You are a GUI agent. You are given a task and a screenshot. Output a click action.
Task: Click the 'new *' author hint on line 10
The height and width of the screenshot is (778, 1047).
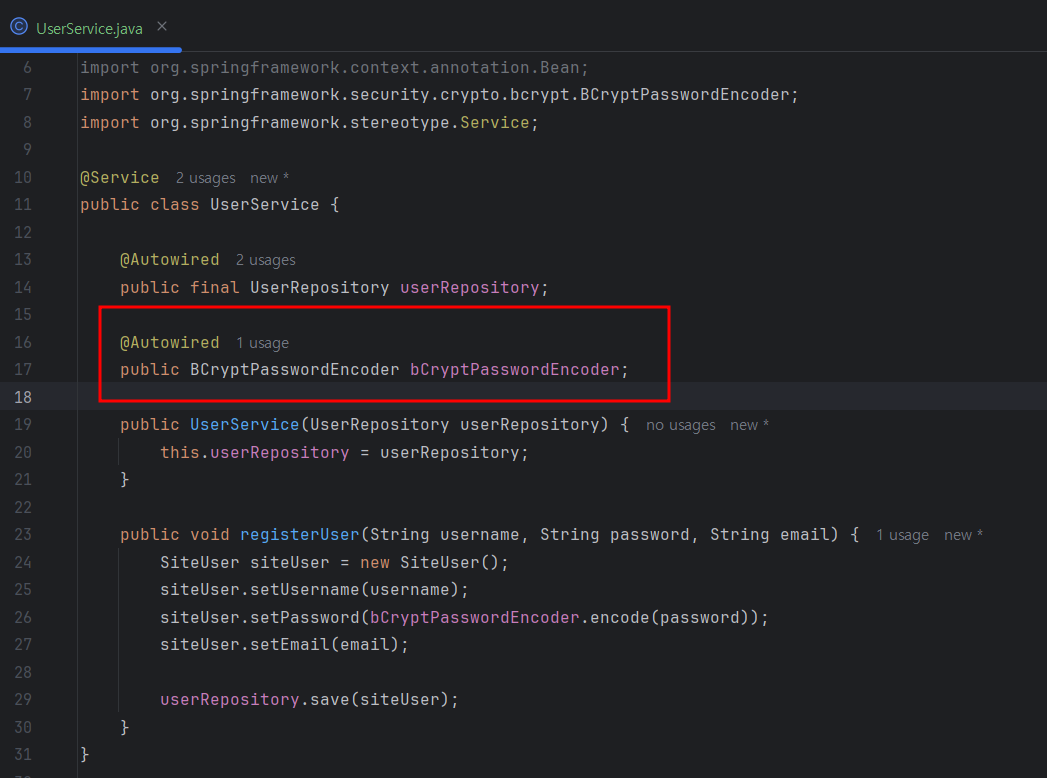pyautogui.click(x=269, y=178)
